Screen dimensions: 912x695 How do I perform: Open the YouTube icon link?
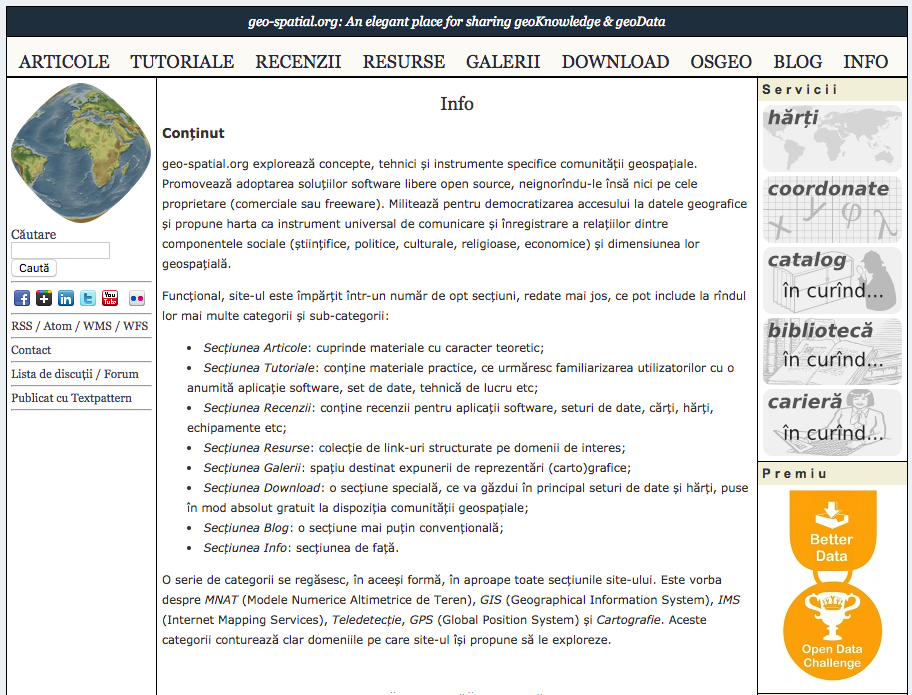(110, 298)
